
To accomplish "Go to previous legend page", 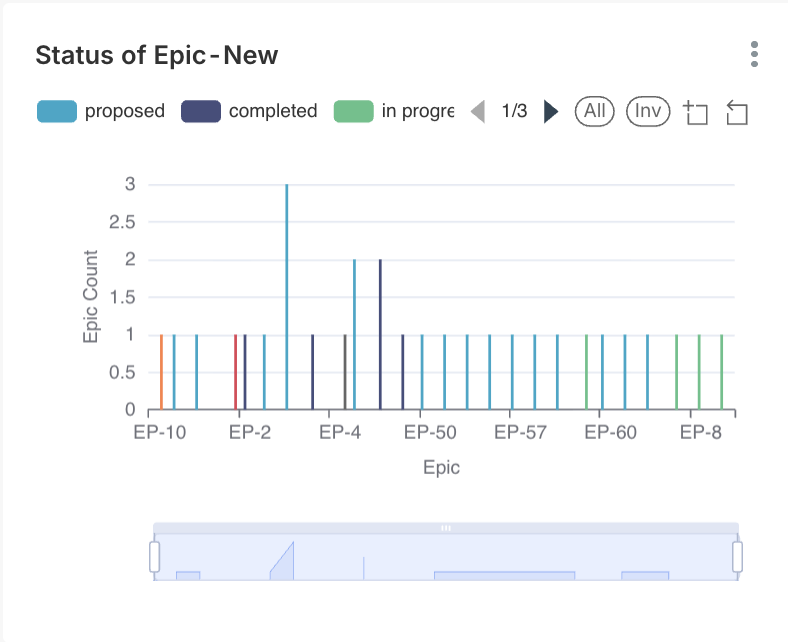I will coord(478,111).
